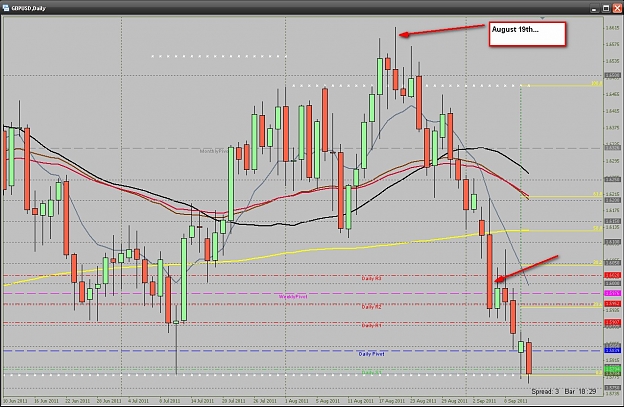
Task: Select the MonthlyPivot line label
Action: click(214, 151)
